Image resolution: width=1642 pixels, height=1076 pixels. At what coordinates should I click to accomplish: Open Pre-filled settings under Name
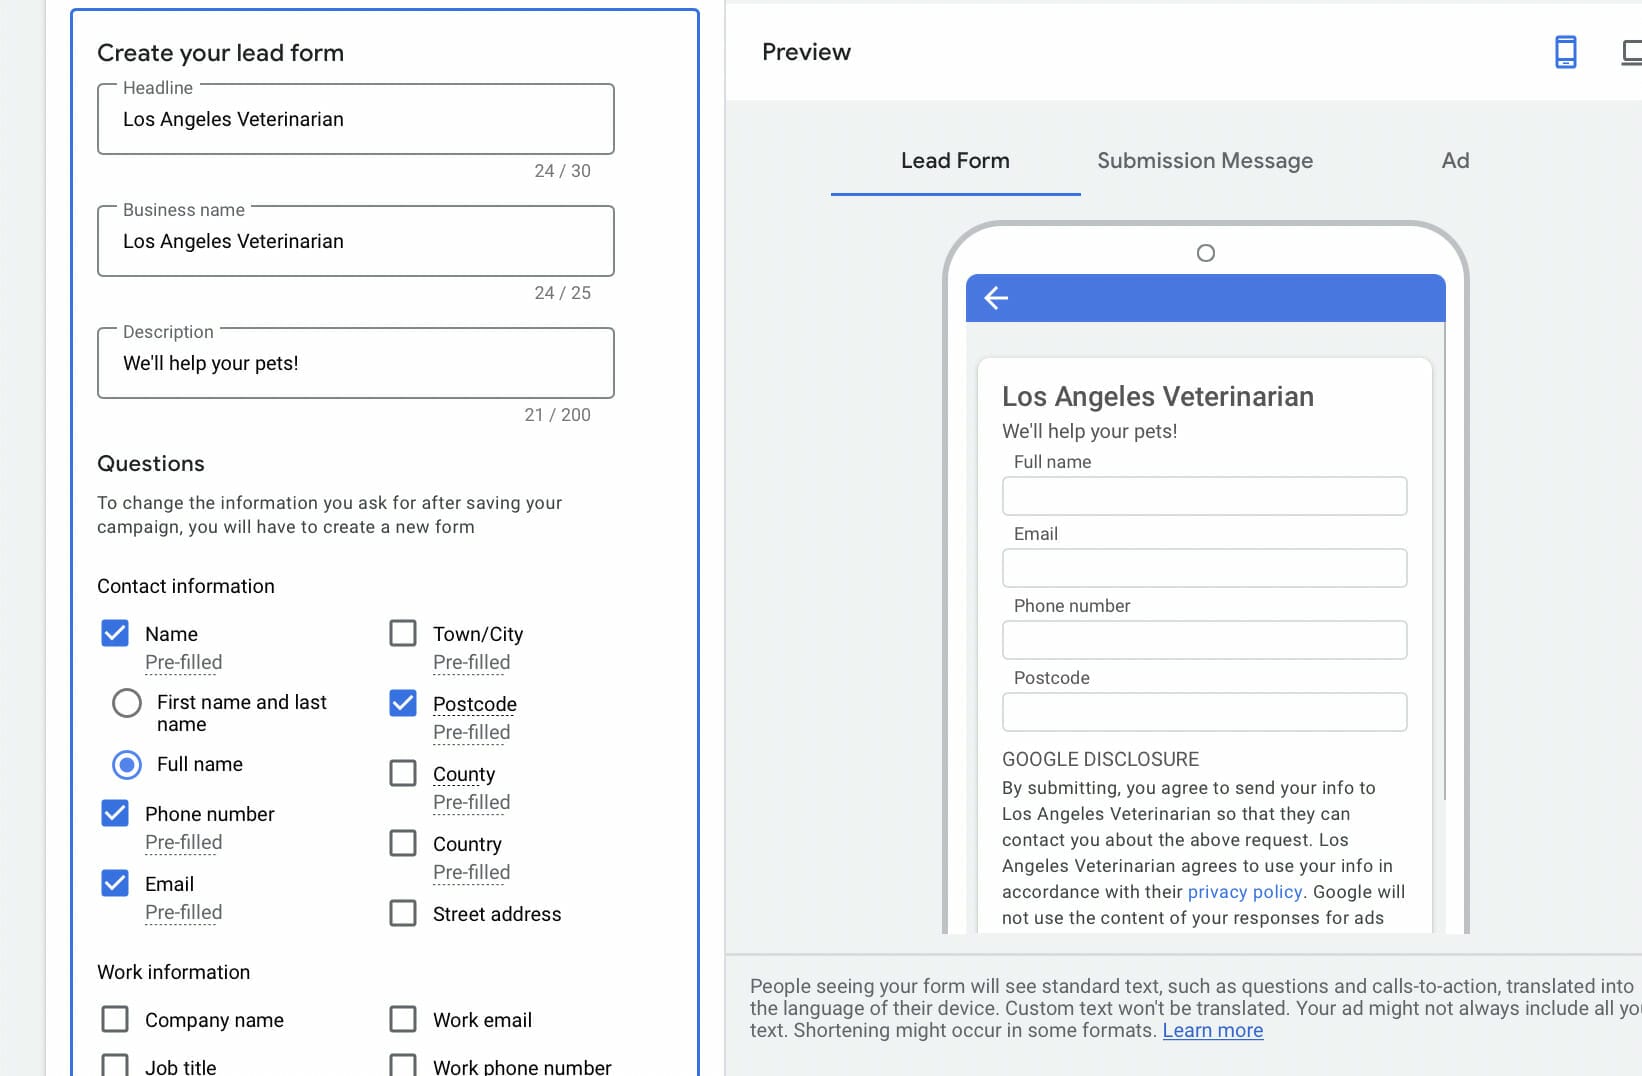(183, 662)
